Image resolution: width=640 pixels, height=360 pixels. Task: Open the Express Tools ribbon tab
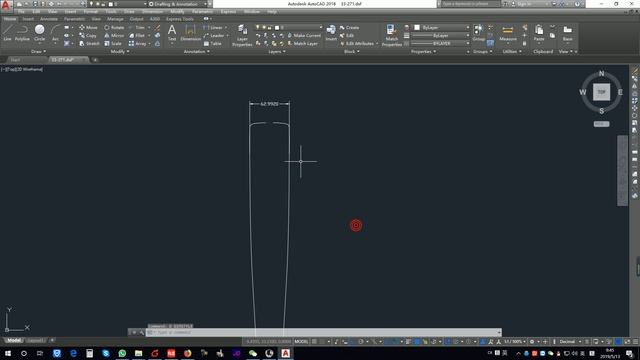click(x=180, y=19)
